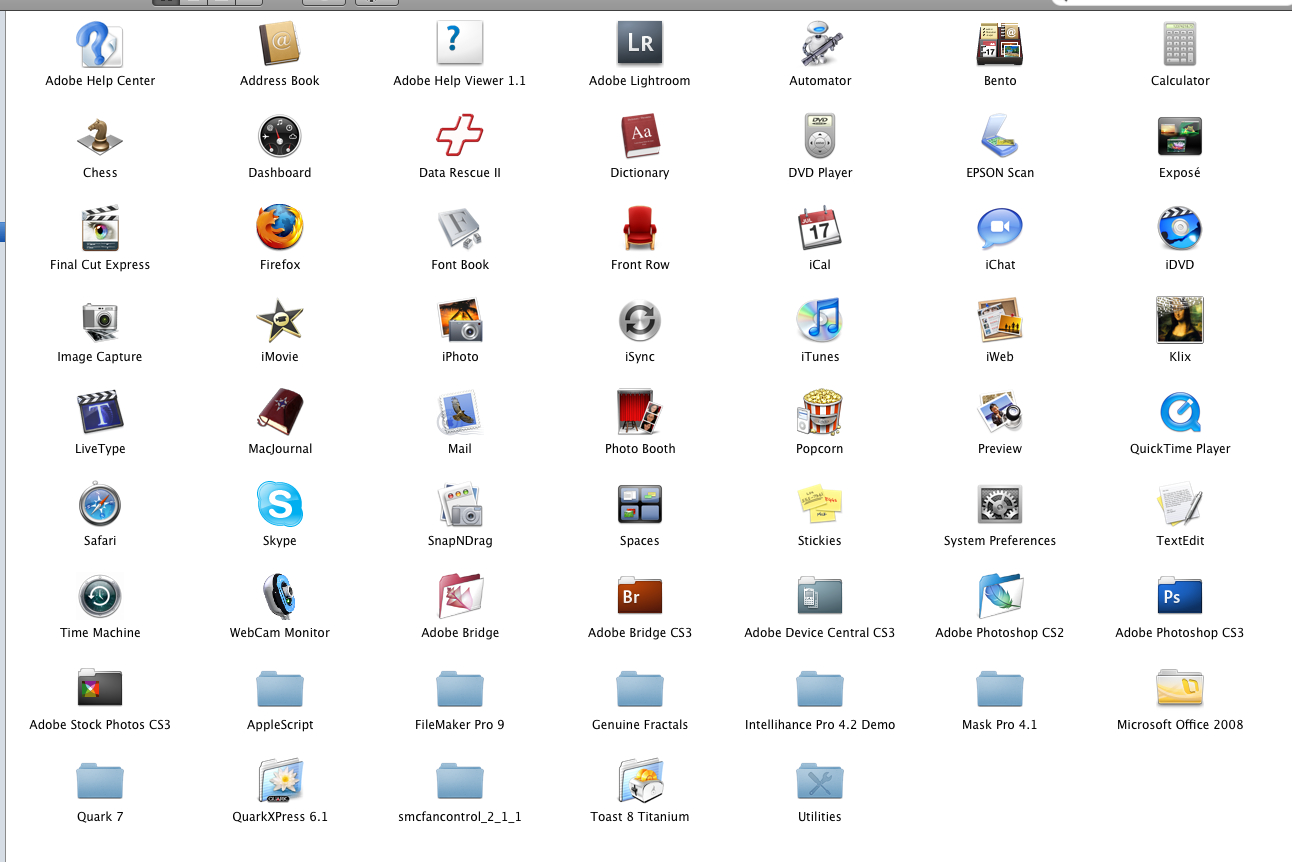Select the Firefox icon

tap(280, 228)
